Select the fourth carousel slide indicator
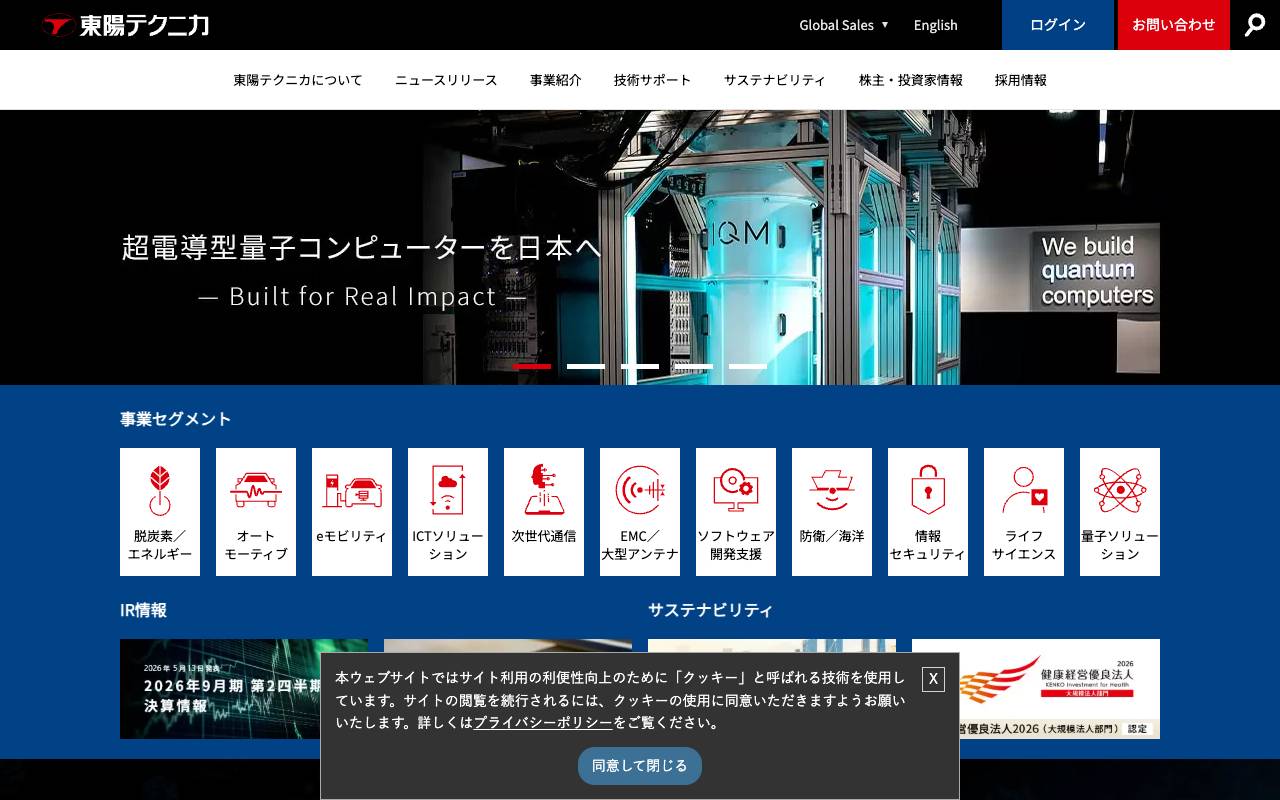The image size is (1280, 800). point(694,366)
